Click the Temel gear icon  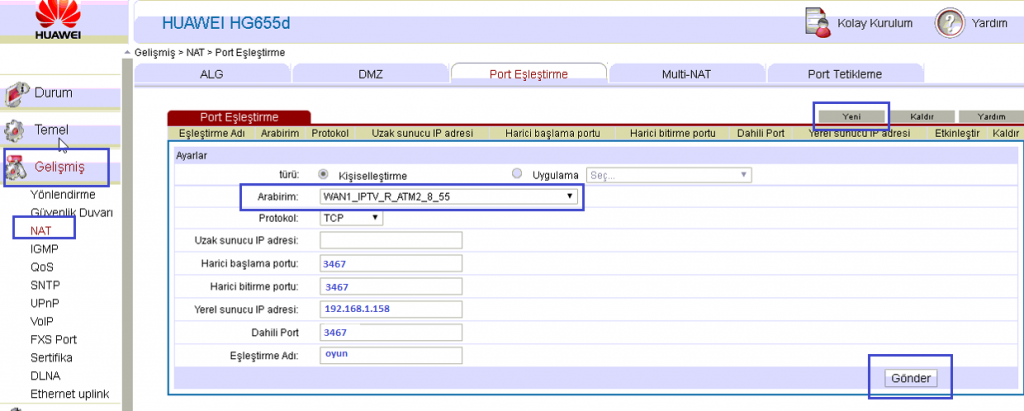[x=15, y=131]
